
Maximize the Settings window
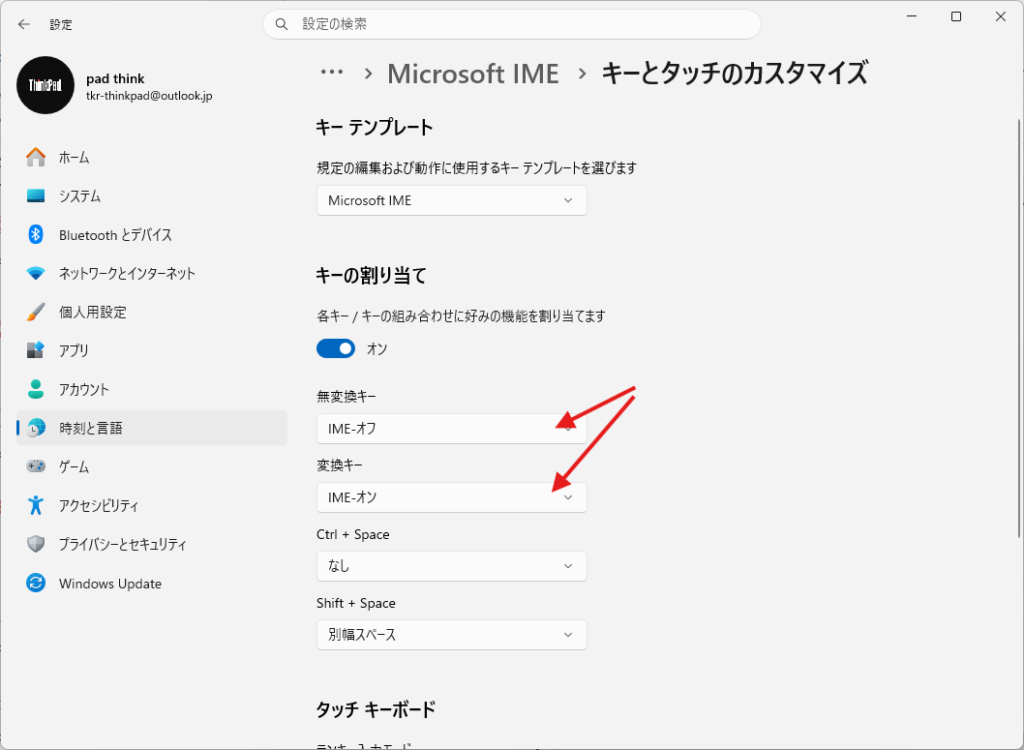point(956,17)
